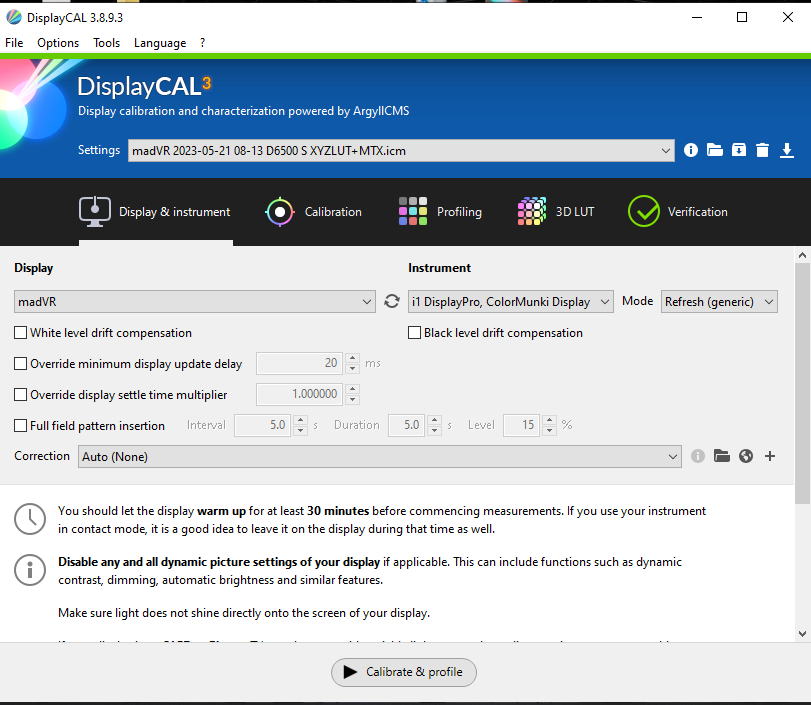The width and height of the screenshot is (811, 705).
Task: Open the Language menu
Action: (160, 43)
